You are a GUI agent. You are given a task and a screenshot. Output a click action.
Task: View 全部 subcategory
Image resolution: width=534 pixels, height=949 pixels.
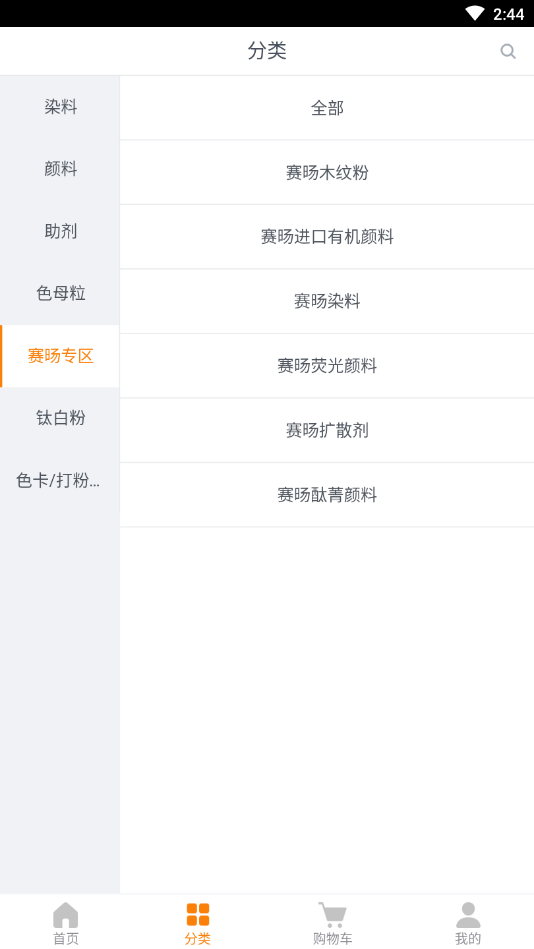click(x=327, y=108)
